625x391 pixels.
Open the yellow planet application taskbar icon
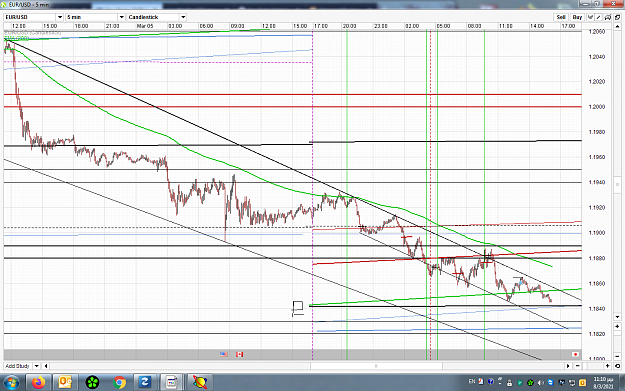coord(199,383)
